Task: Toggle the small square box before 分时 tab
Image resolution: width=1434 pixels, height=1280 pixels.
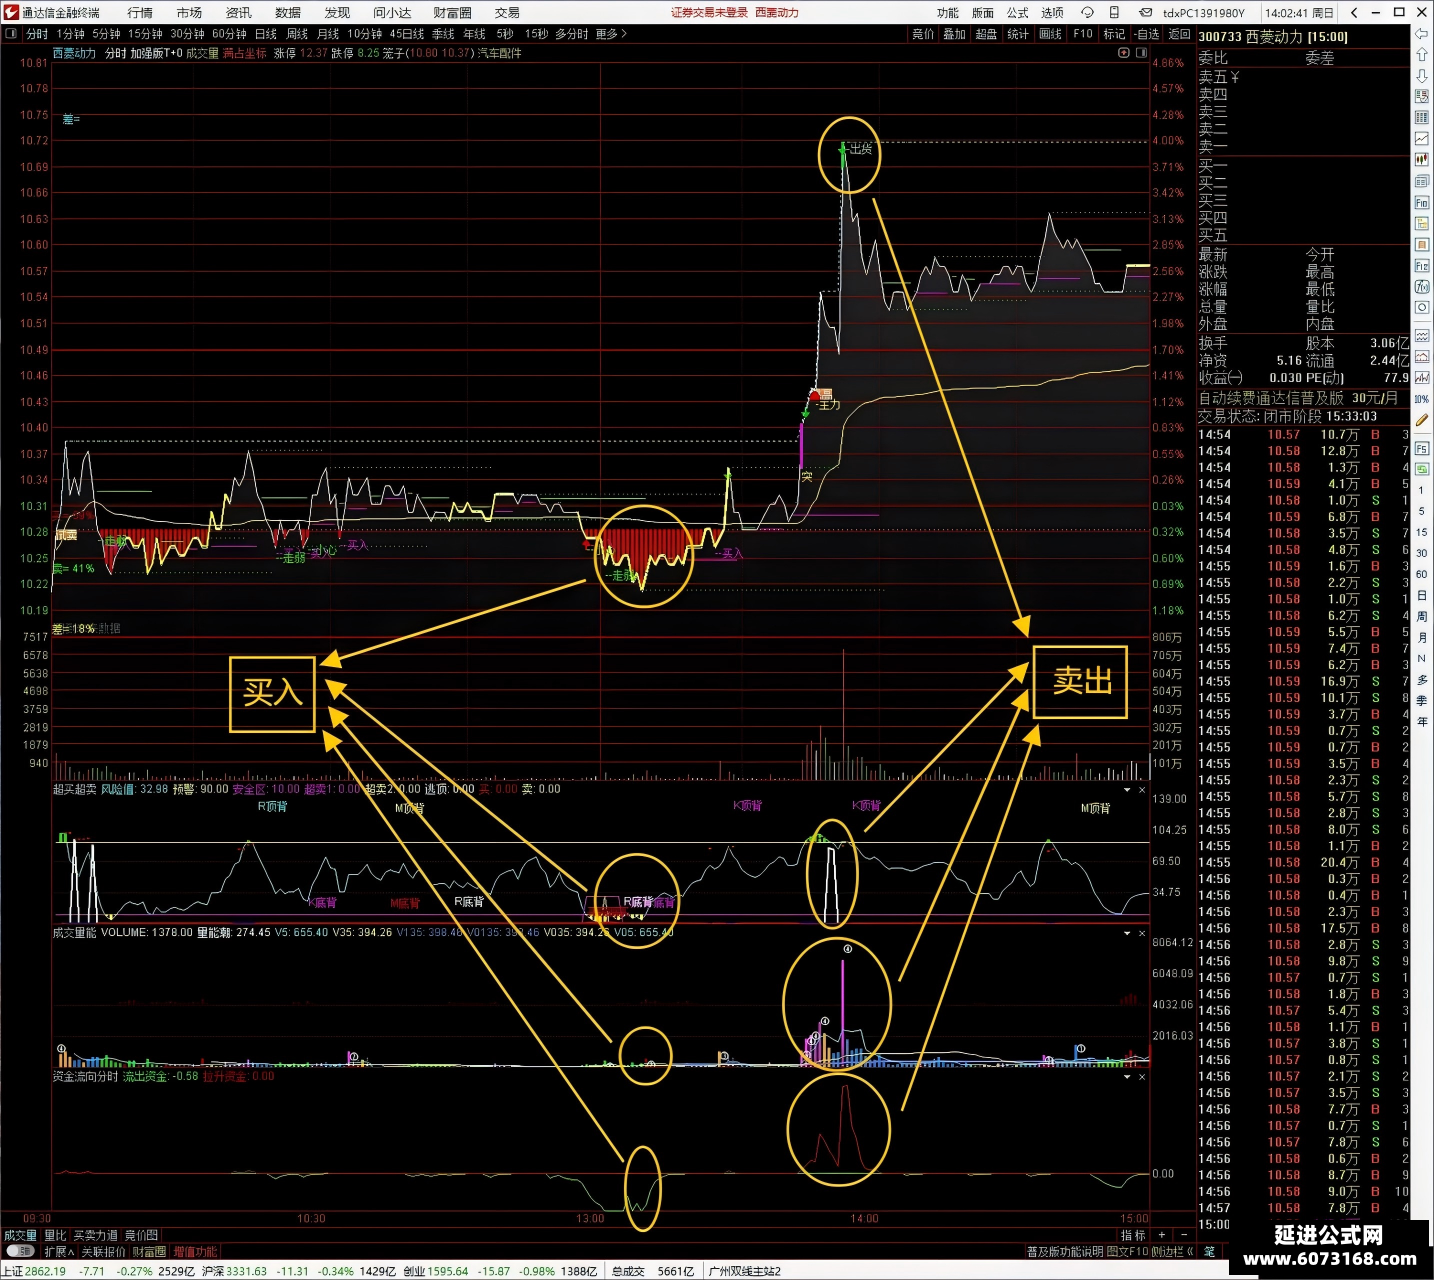Action: (x=11, y=34)
